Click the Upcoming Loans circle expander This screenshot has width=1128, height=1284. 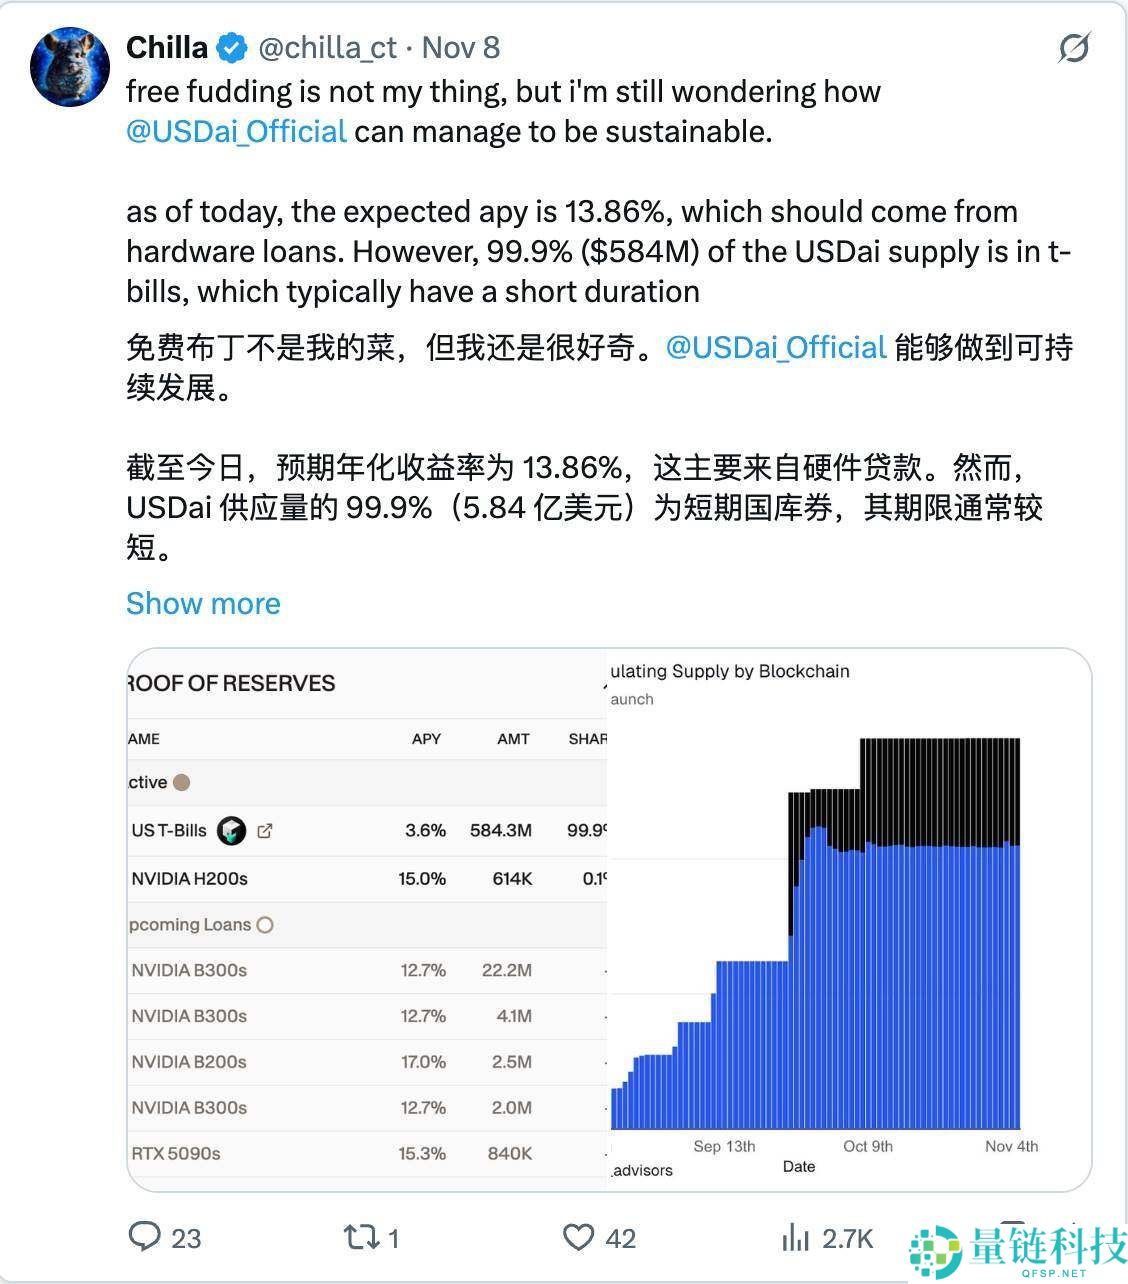coord(264,925)
